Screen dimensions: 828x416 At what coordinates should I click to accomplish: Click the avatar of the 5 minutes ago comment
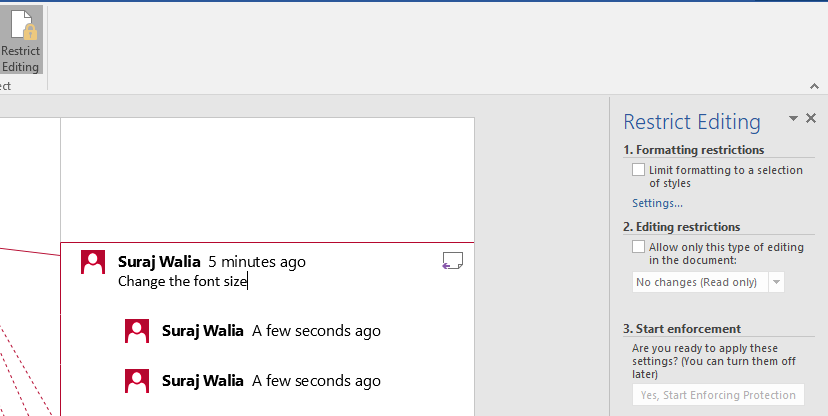pyautogui.click(x=93, y=262)
